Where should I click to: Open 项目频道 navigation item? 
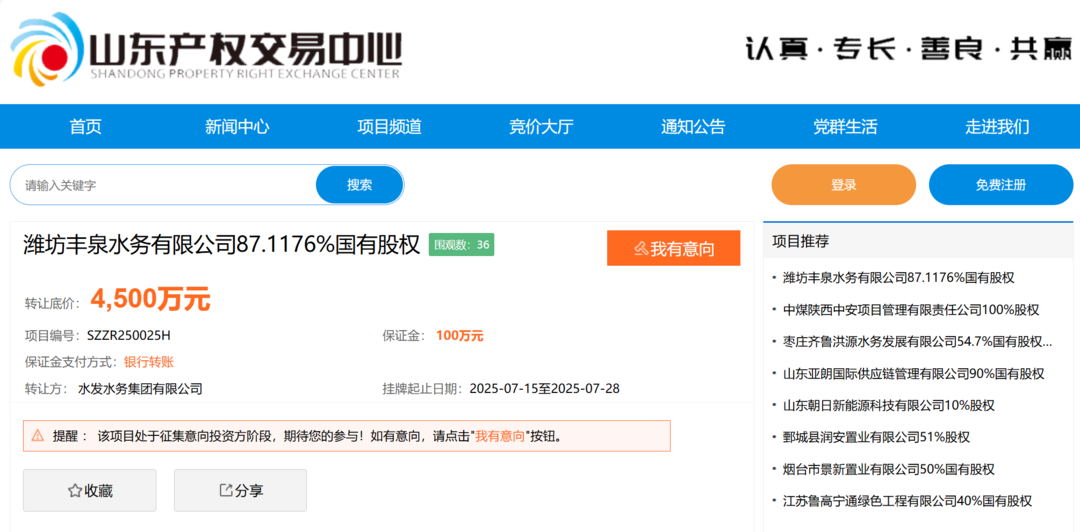(389, 127)
